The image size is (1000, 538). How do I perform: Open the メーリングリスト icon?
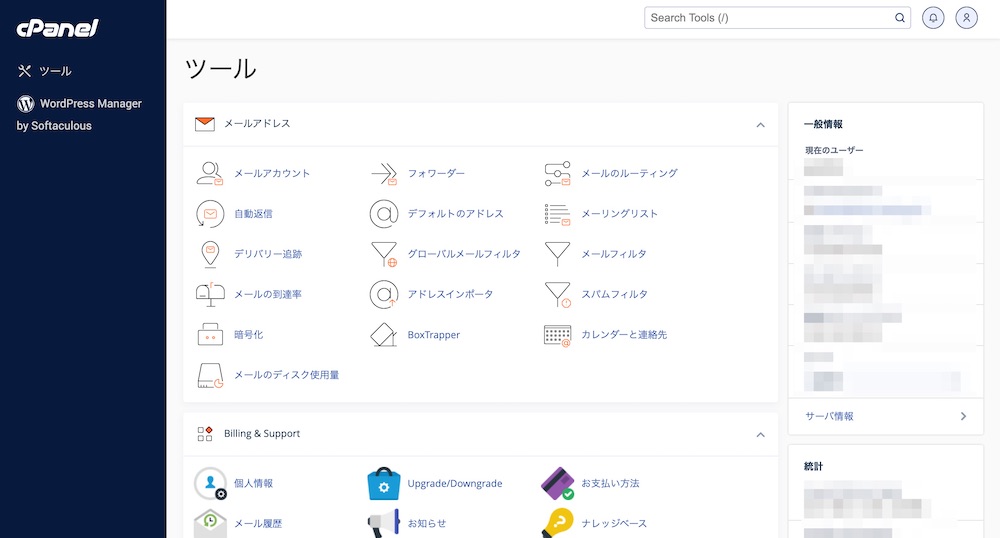pyautogui.click(x=557, y=214)
